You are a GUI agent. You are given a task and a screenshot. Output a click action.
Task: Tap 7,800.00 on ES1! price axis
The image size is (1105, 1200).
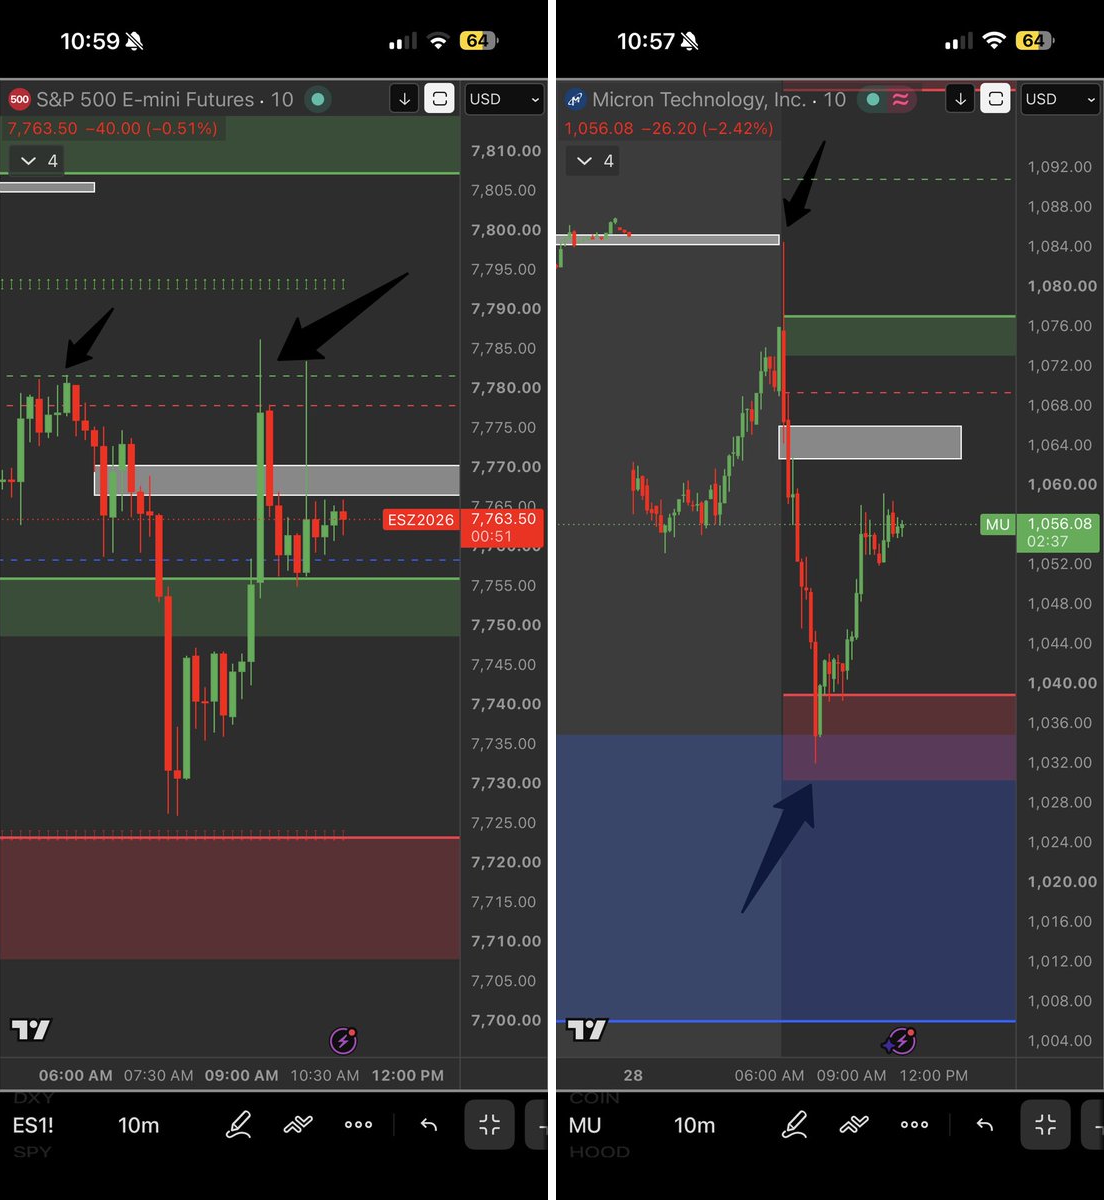506,230
